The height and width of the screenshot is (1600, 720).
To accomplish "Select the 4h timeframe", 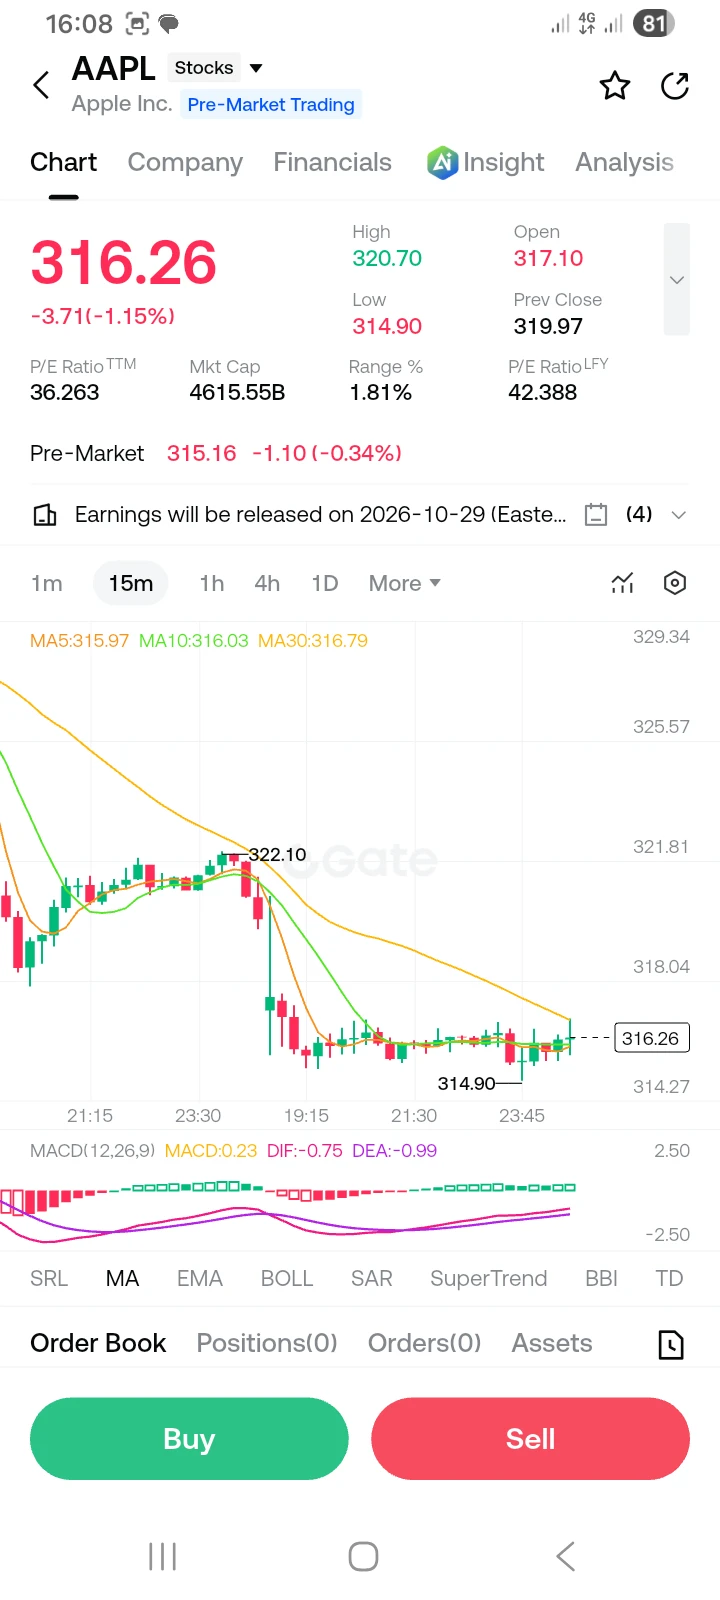I will click(267, 583).
